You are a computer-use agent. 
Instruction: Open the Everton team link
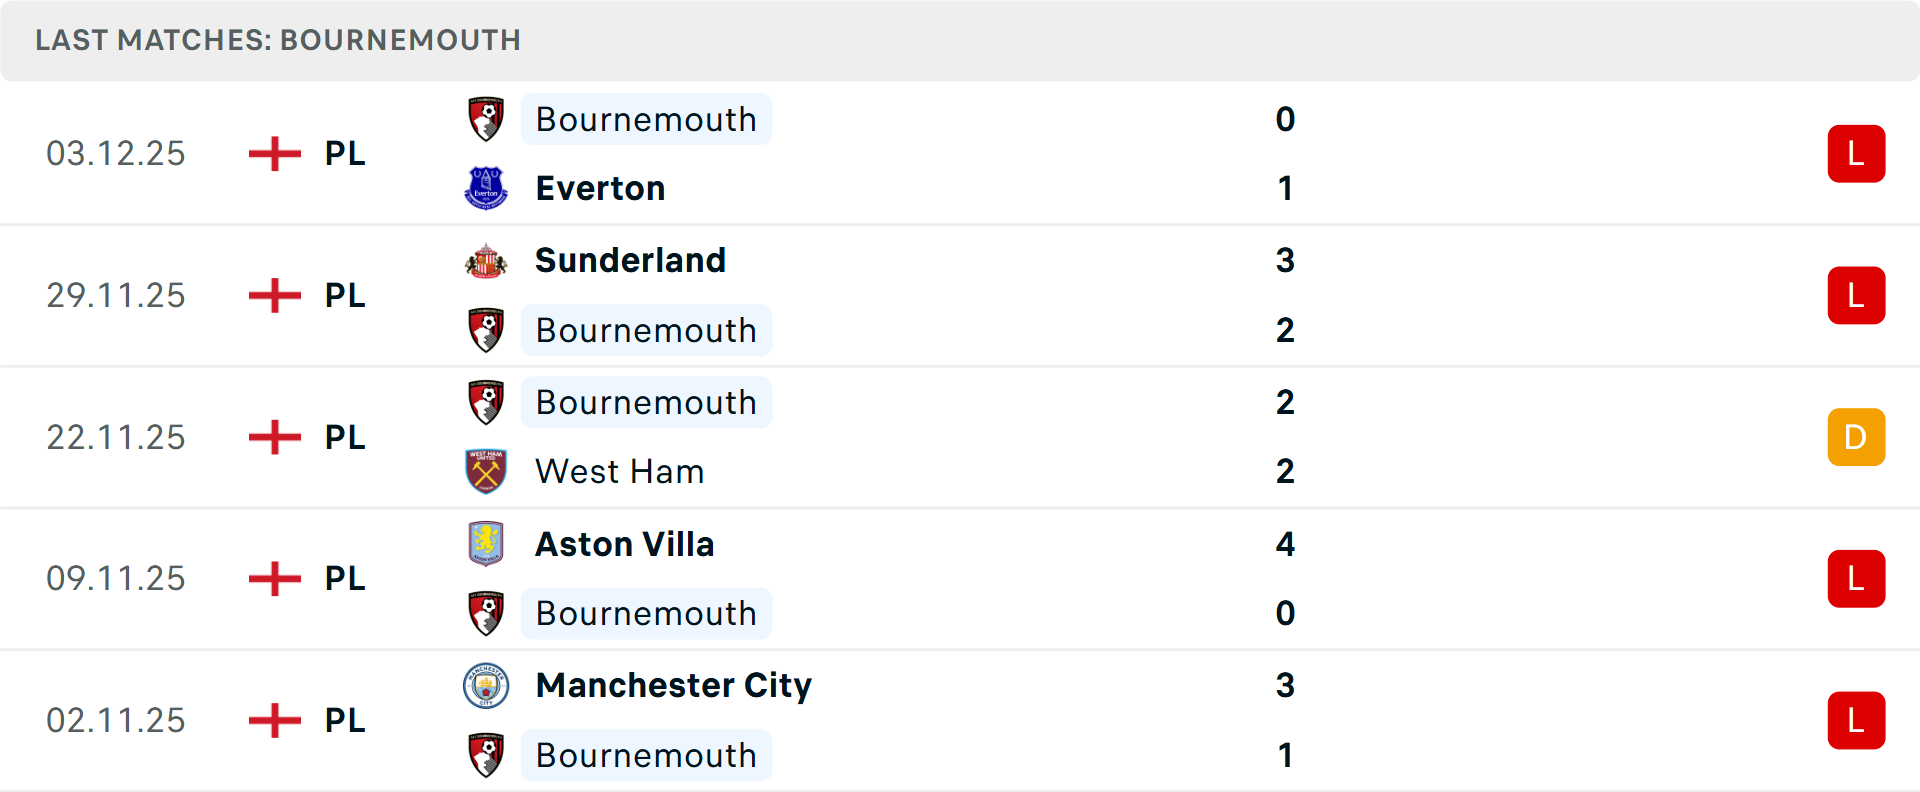(x=600, y=188)
